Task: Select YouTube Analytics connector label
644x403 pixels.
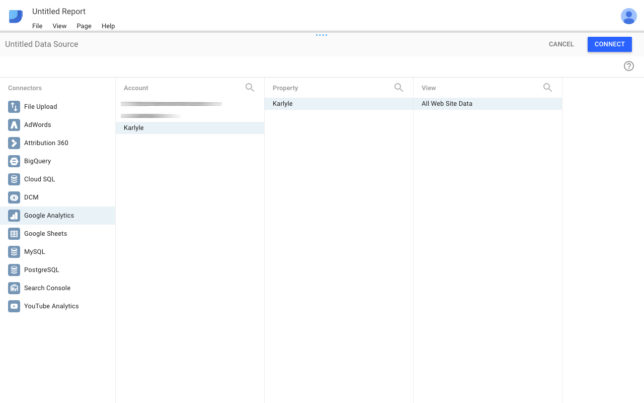Action: 51,306
